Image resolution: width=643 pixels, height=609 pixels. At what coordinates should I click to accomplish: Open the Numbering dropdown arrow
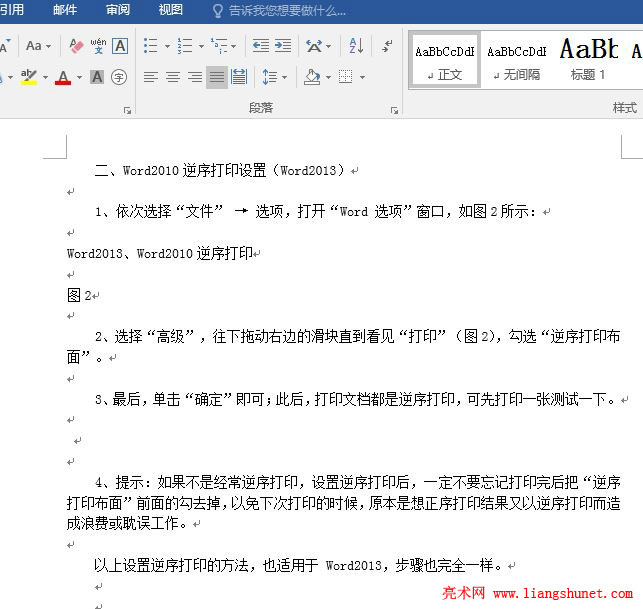coord(201,46)
